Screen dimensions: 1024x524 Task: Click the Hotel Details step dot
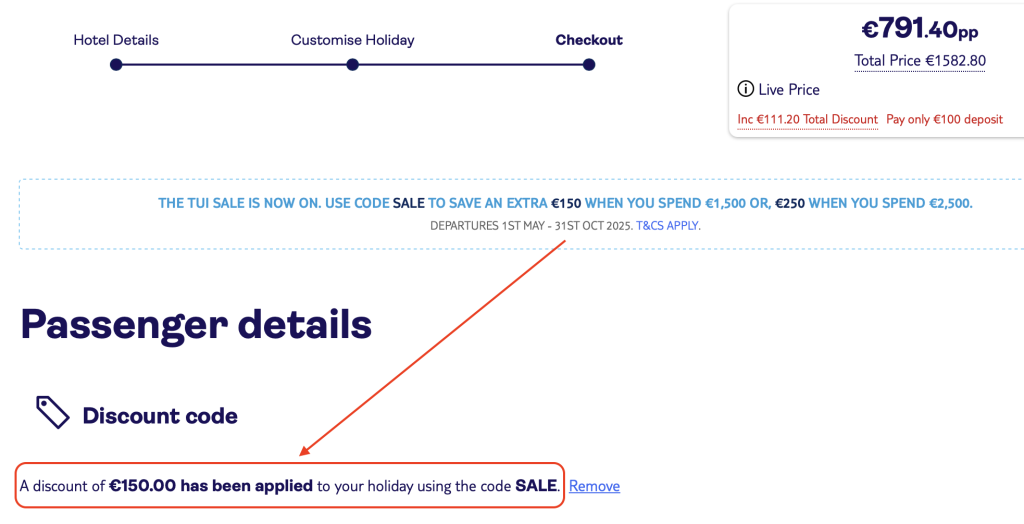point(116,65)
